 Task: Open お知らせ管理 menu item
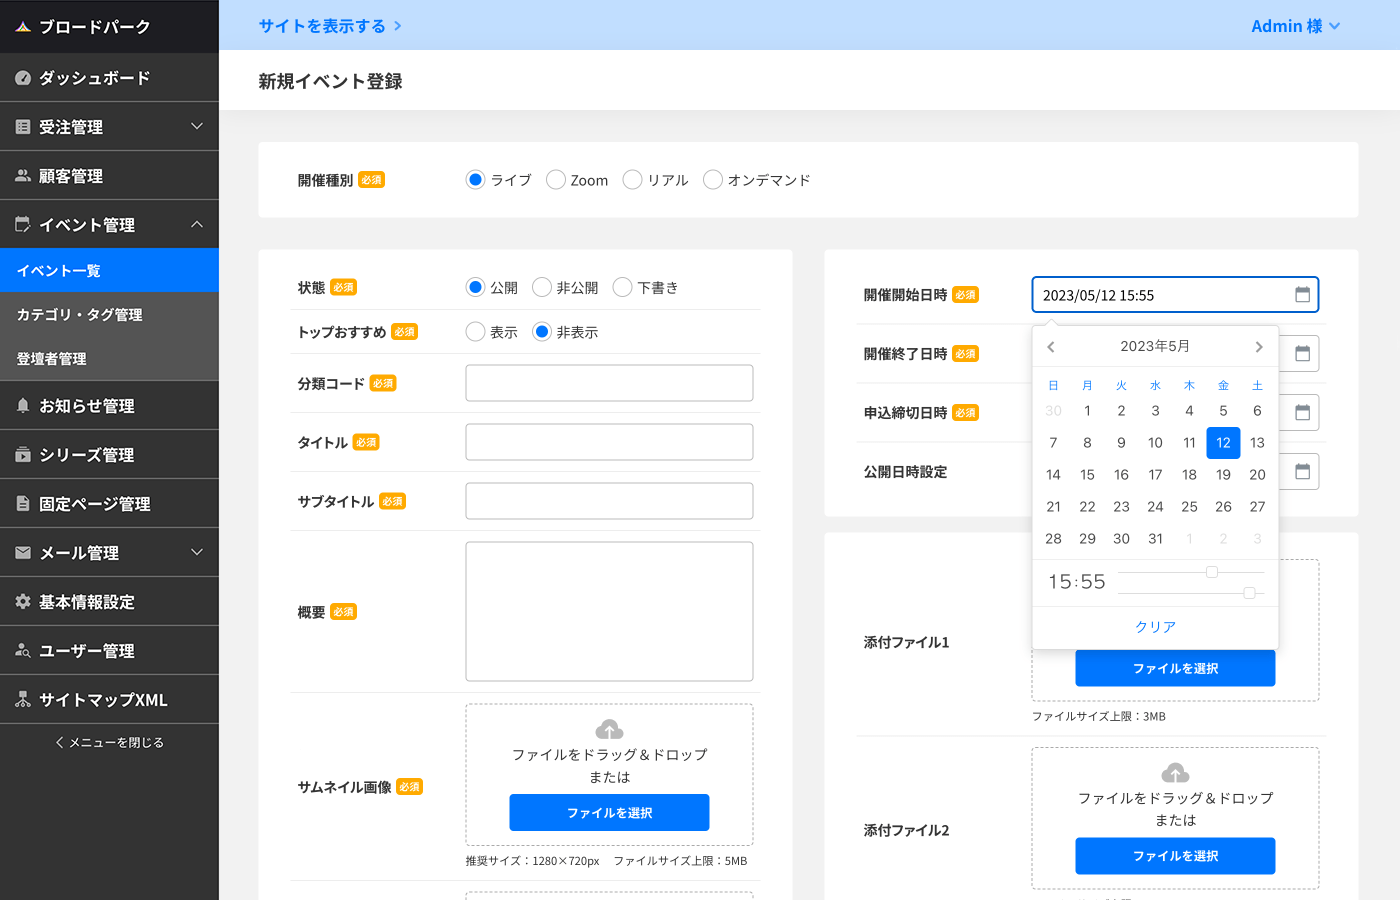109,406
